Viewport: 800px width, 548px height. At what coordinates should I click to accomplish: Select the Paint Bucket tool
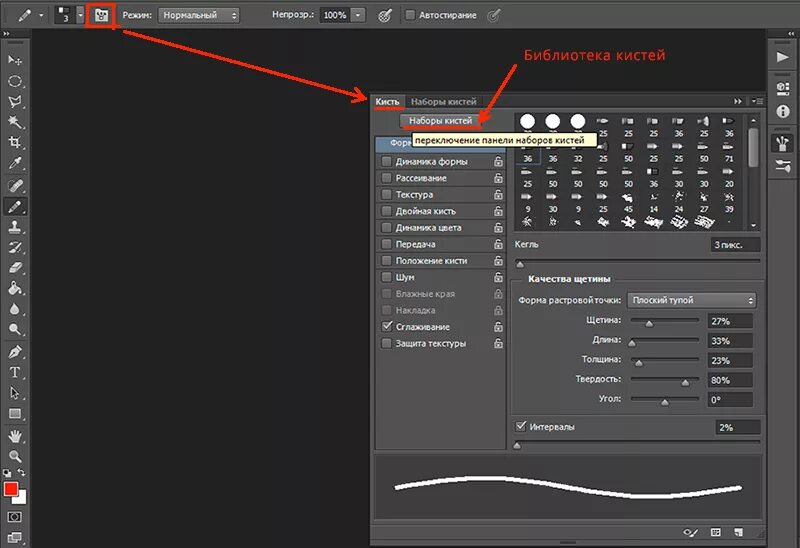click(x=15, y=288)
